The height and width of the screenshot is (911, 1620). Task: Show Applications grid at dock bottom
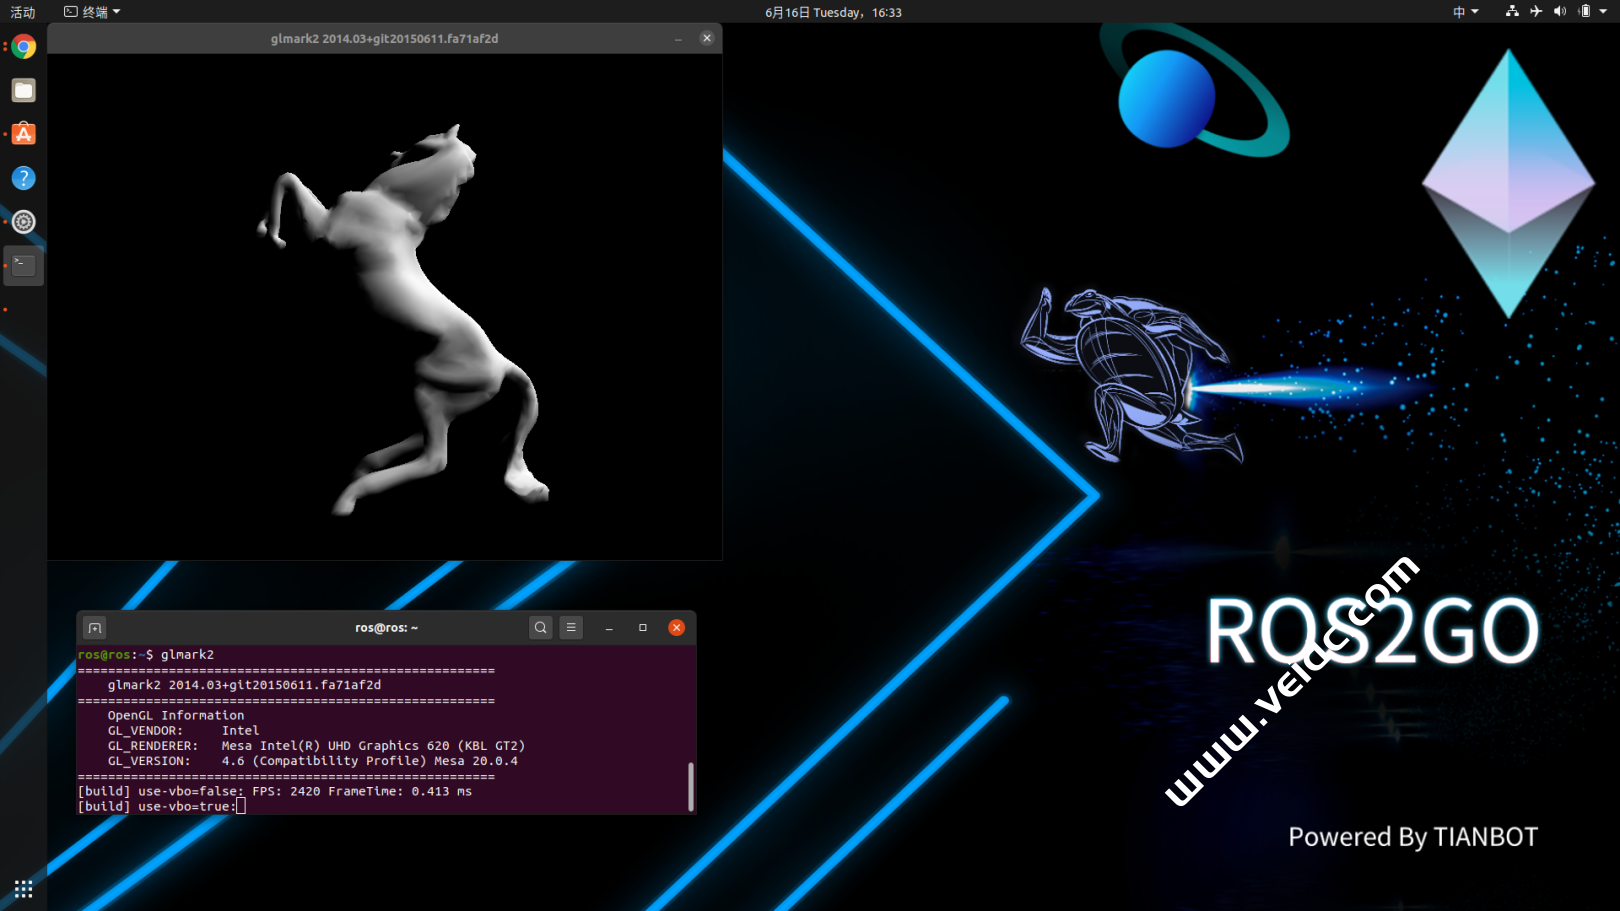pos(23,889)
